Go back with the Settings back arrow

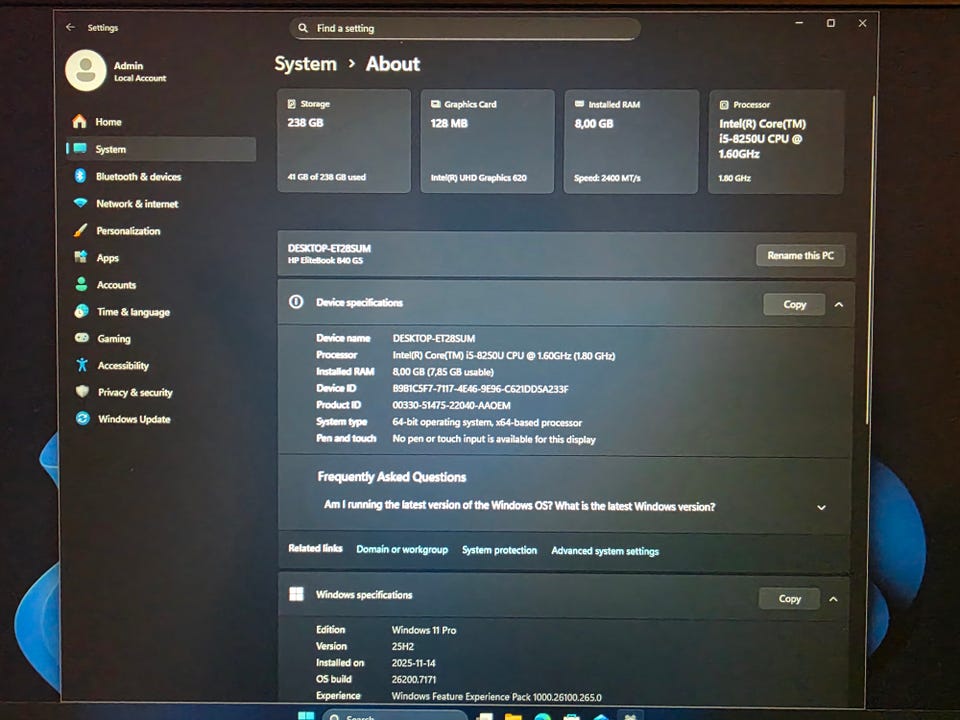(70, 27)
